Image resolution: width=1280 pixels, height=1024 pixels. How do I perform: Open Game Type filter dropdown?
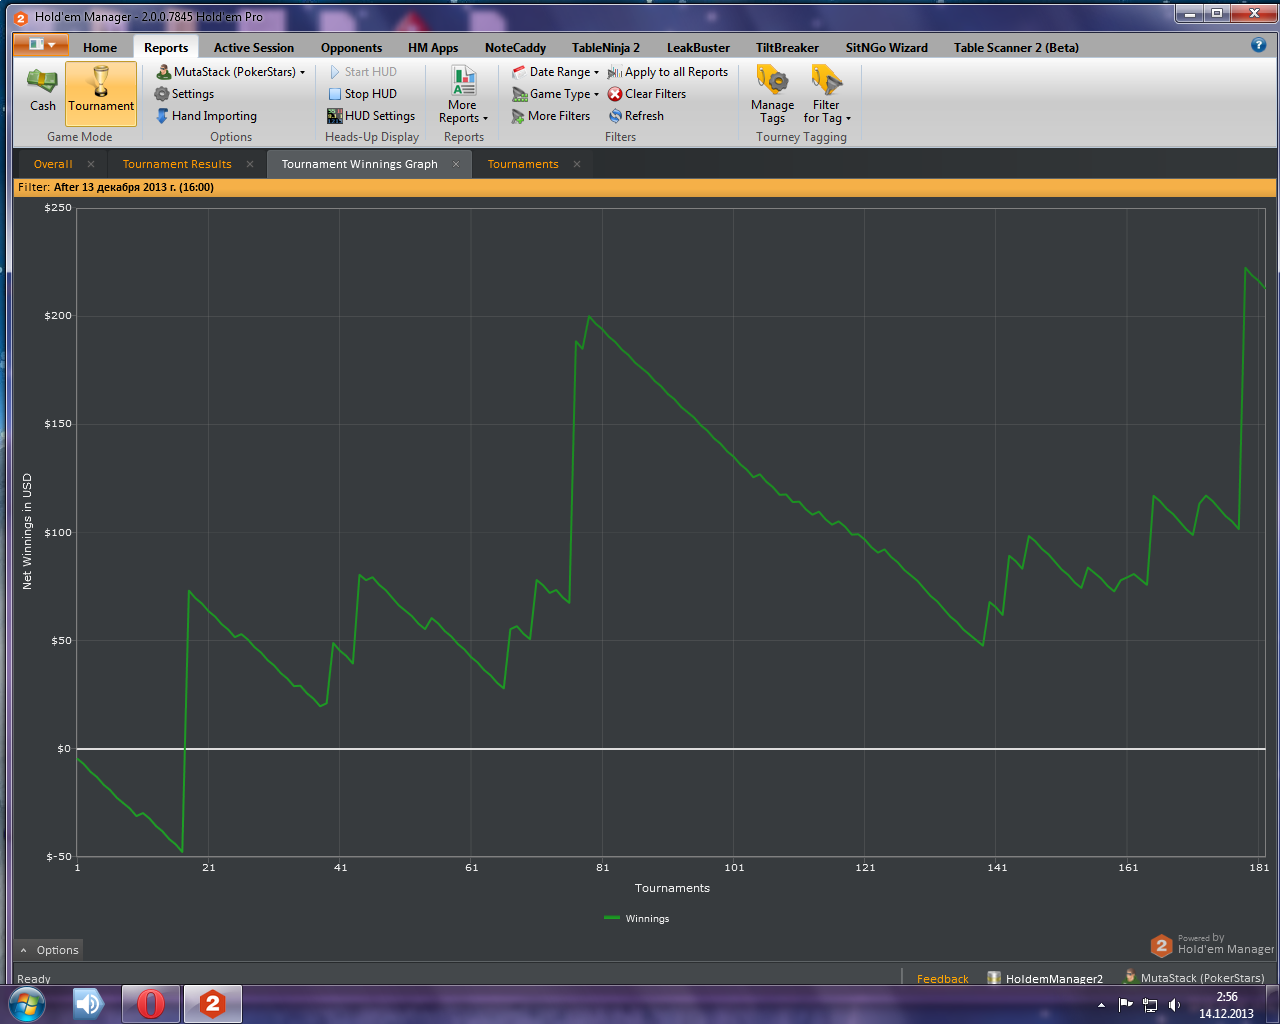555,94
